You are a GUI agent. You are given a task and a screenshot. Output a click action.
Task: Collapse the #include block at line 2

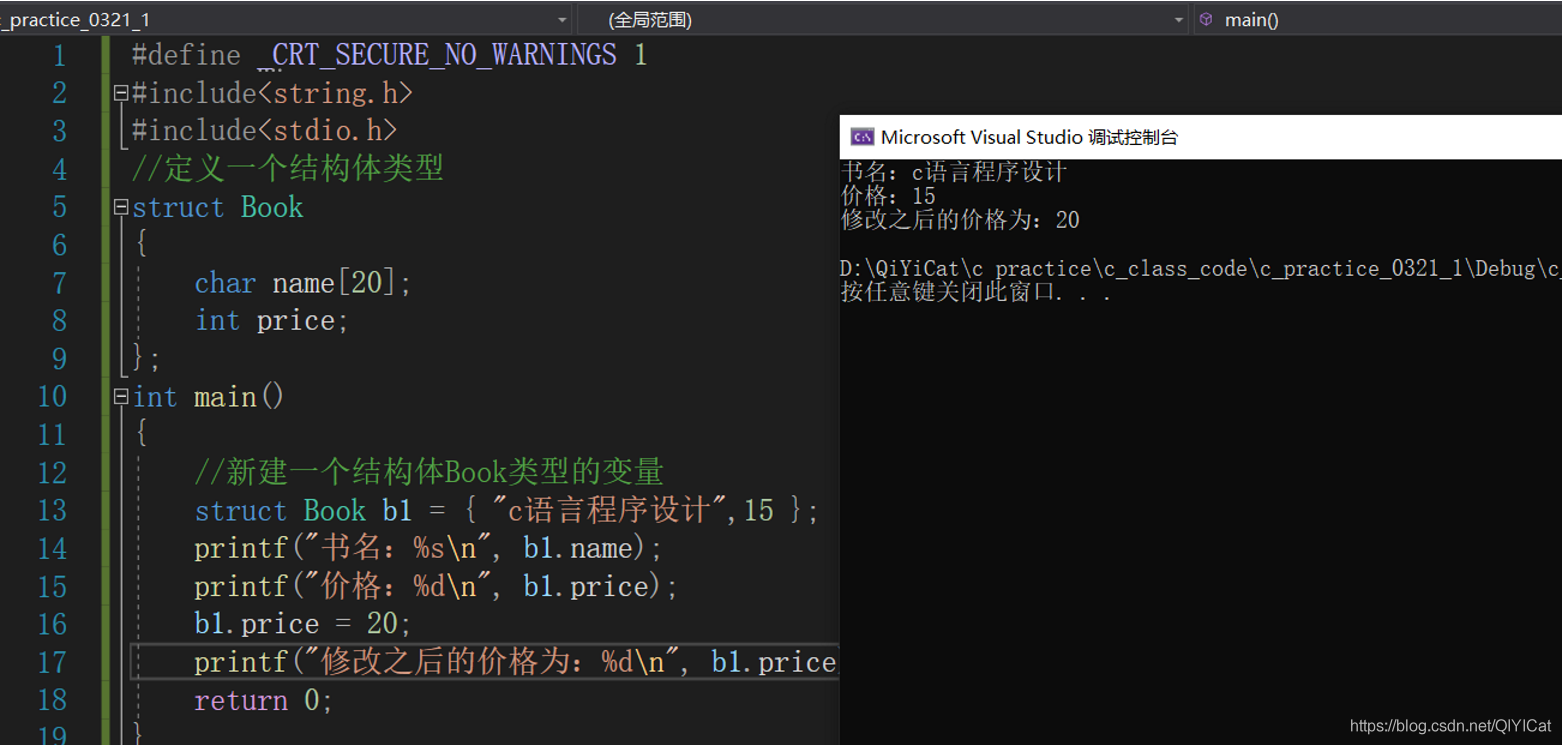click(x=121, y=93)
